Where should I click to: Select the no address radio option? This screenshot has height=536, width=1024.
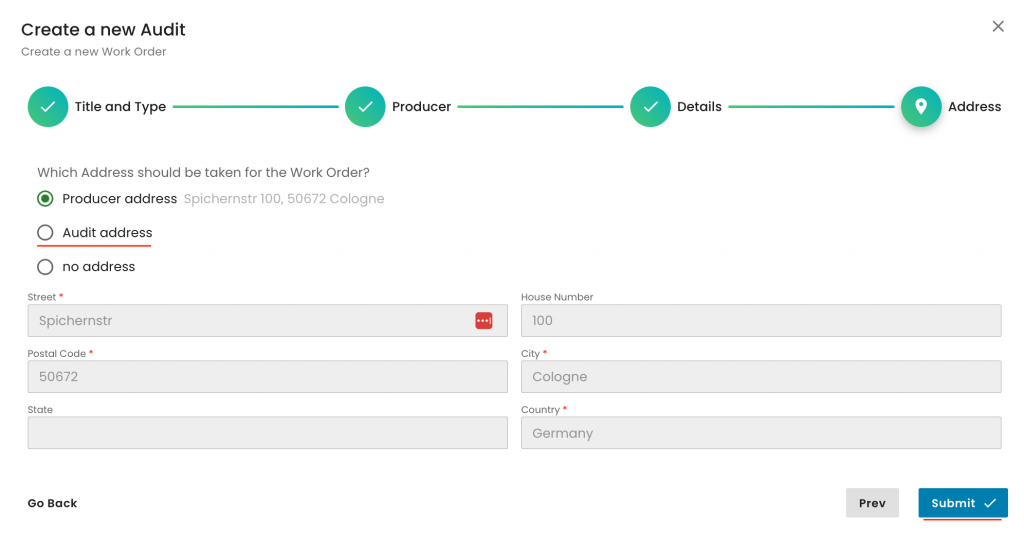coord(45,267)
